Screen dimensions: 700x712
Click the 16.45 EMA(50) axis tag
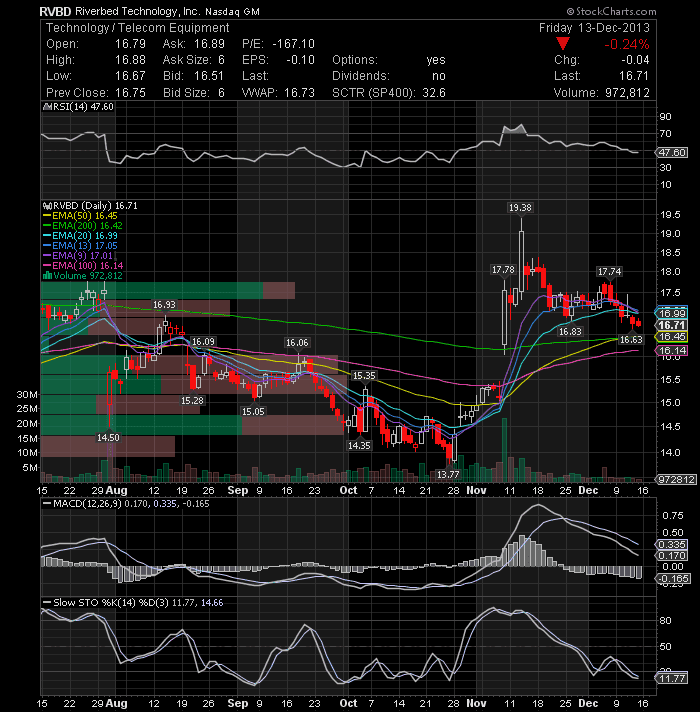pos(671,336)
